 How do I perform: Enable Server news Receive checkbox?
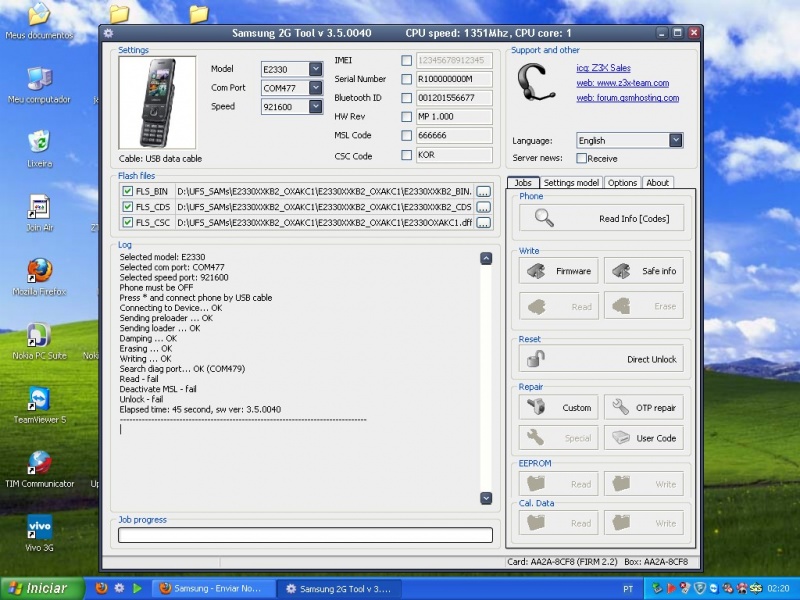[582, 158]
